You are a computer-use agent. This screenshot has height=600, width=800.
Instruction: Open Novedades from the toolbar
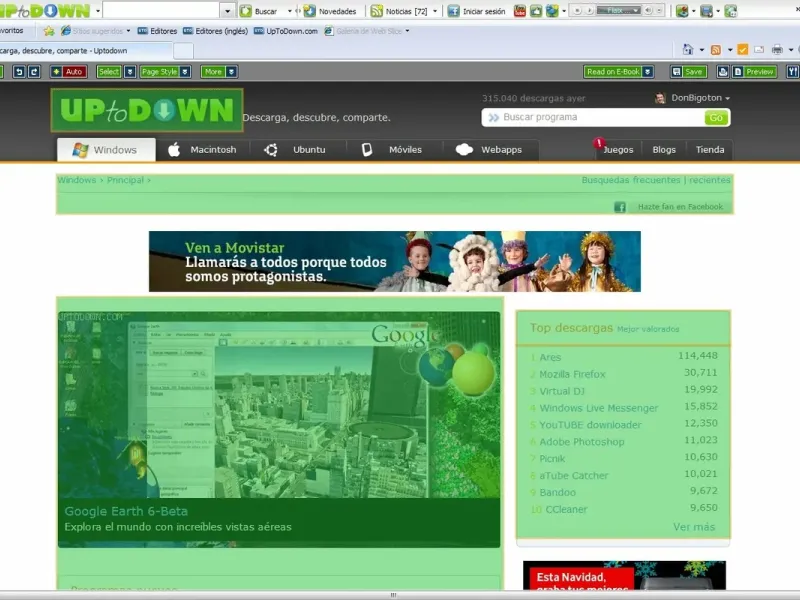click(330, 11)
